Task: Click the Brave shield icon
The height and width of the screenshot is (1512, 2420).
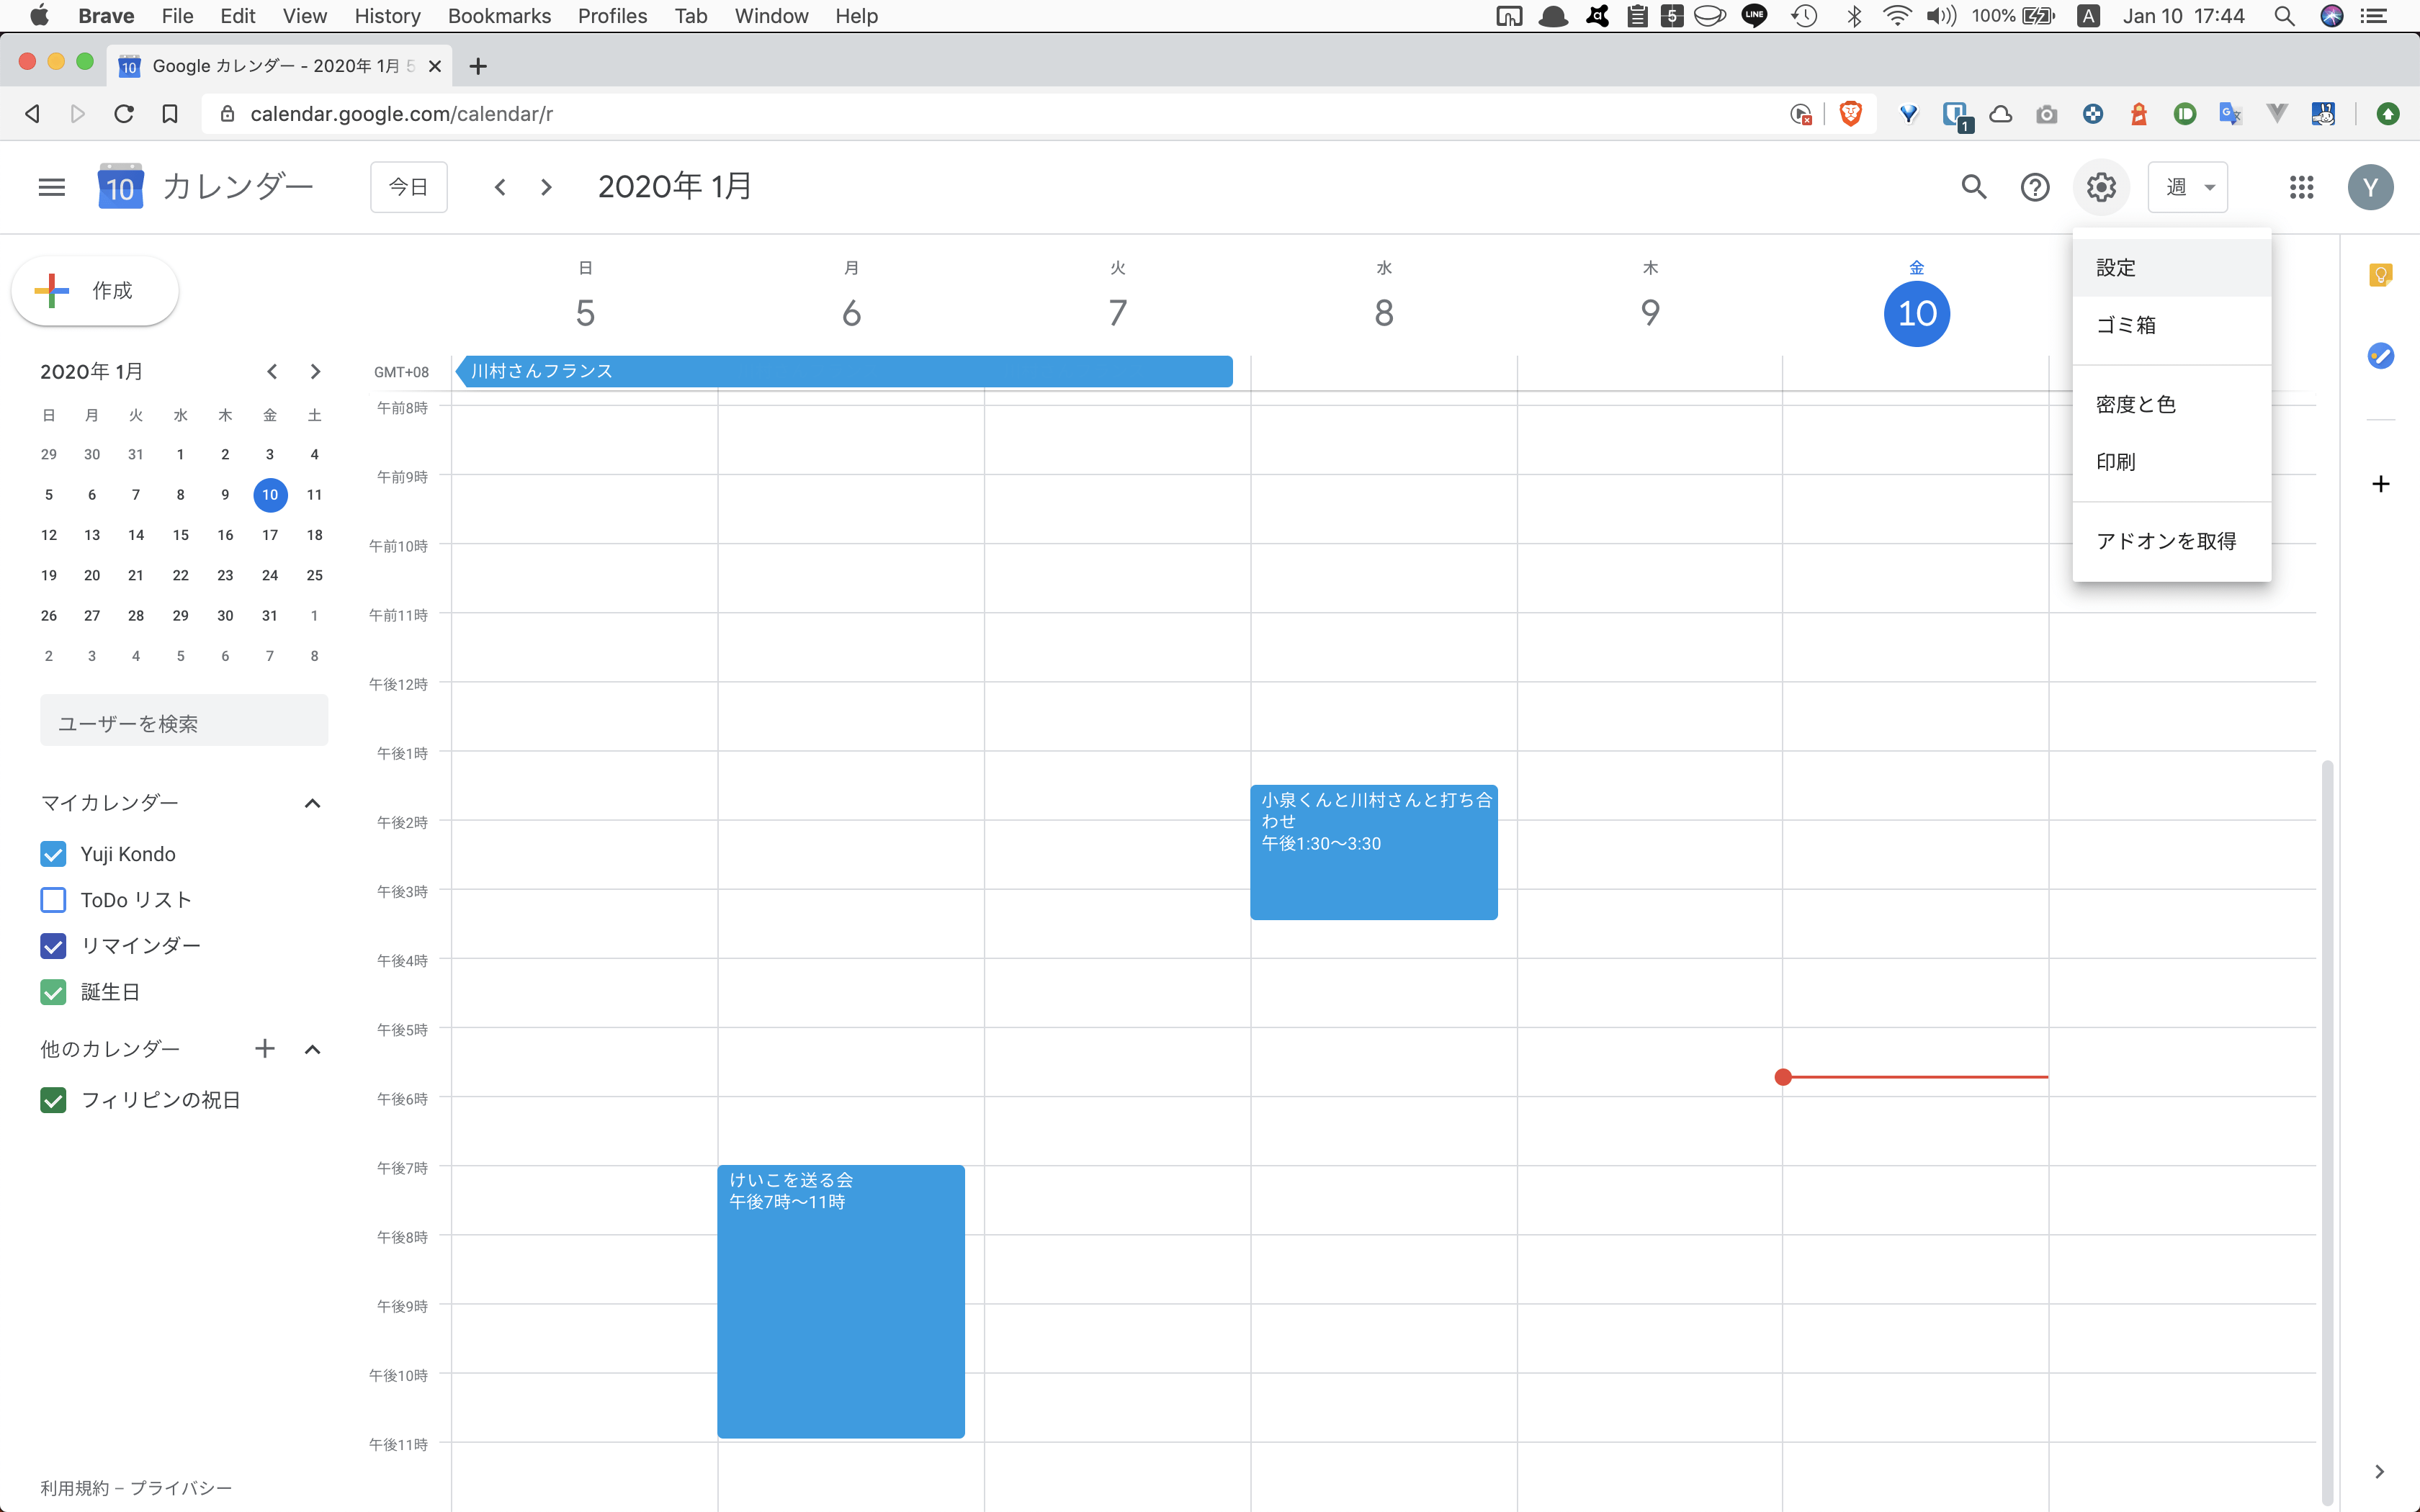Action: 1849,113
